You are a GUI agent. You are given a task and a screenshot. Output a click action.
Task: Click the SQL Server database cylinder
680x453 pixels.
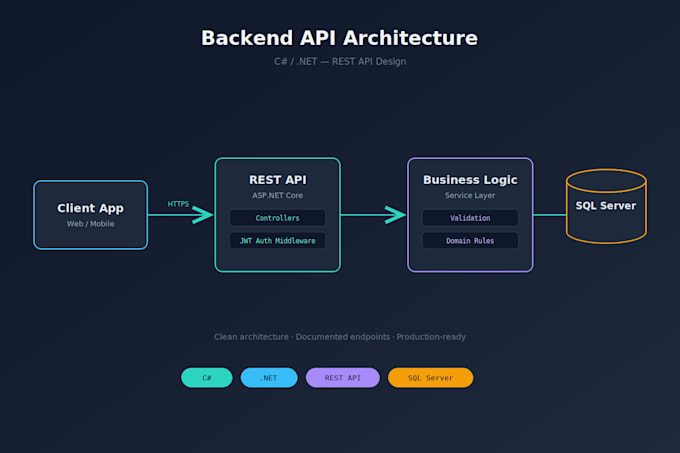[606, 206]
